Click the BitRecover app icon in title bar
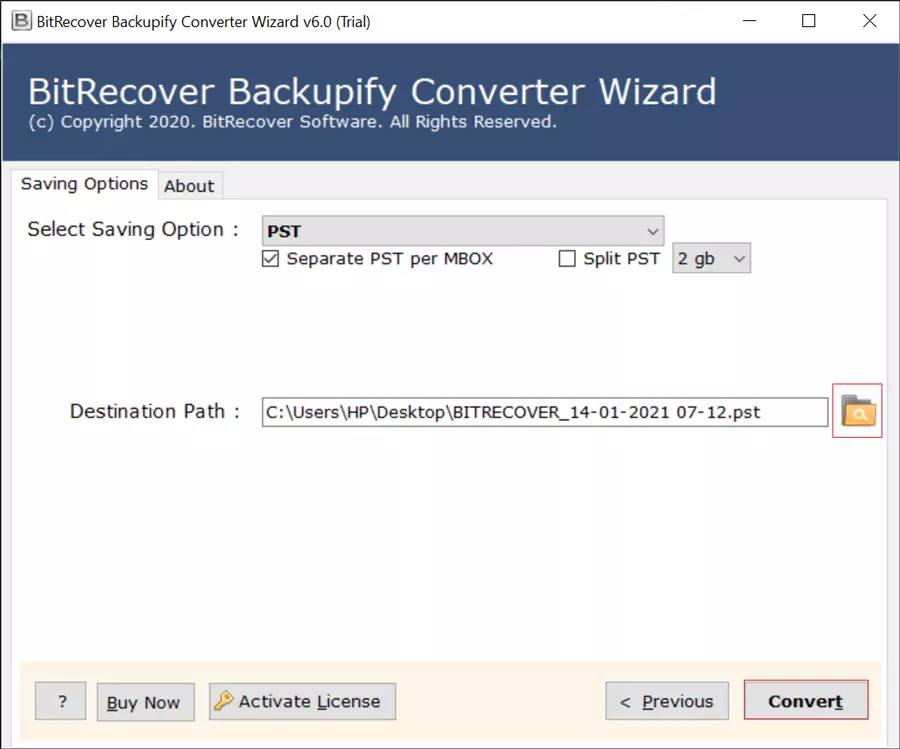900x749 pixels. click(21, 21)
